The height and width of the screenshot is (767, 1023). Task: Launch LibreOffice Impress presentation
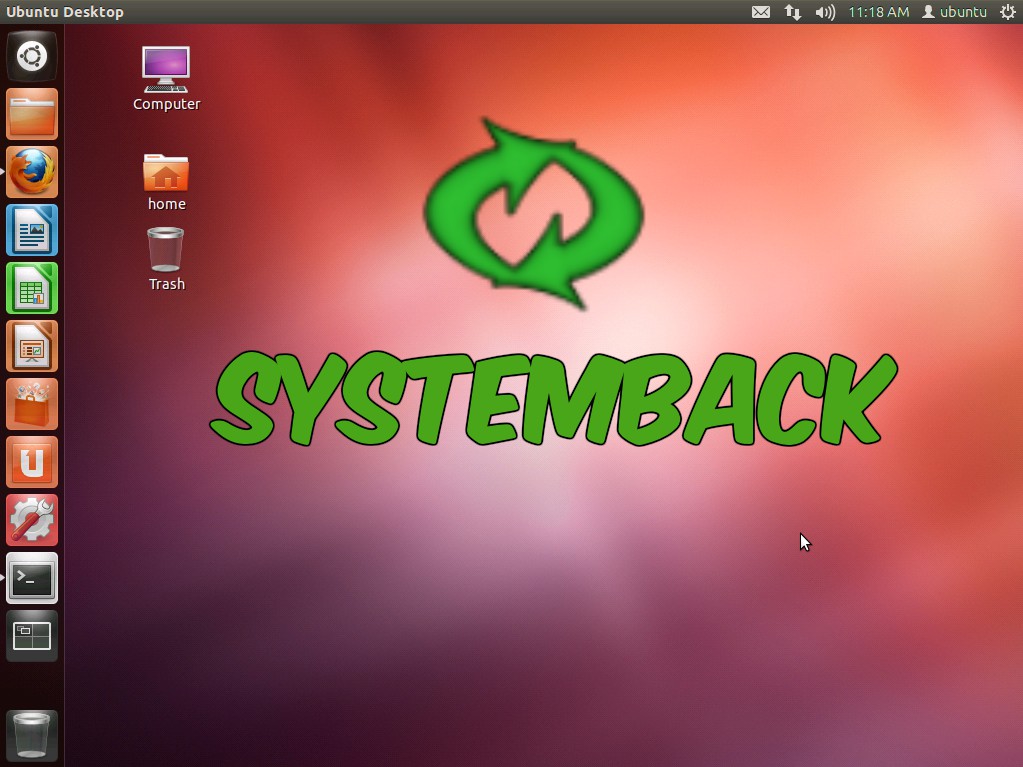tap(32, 346)
